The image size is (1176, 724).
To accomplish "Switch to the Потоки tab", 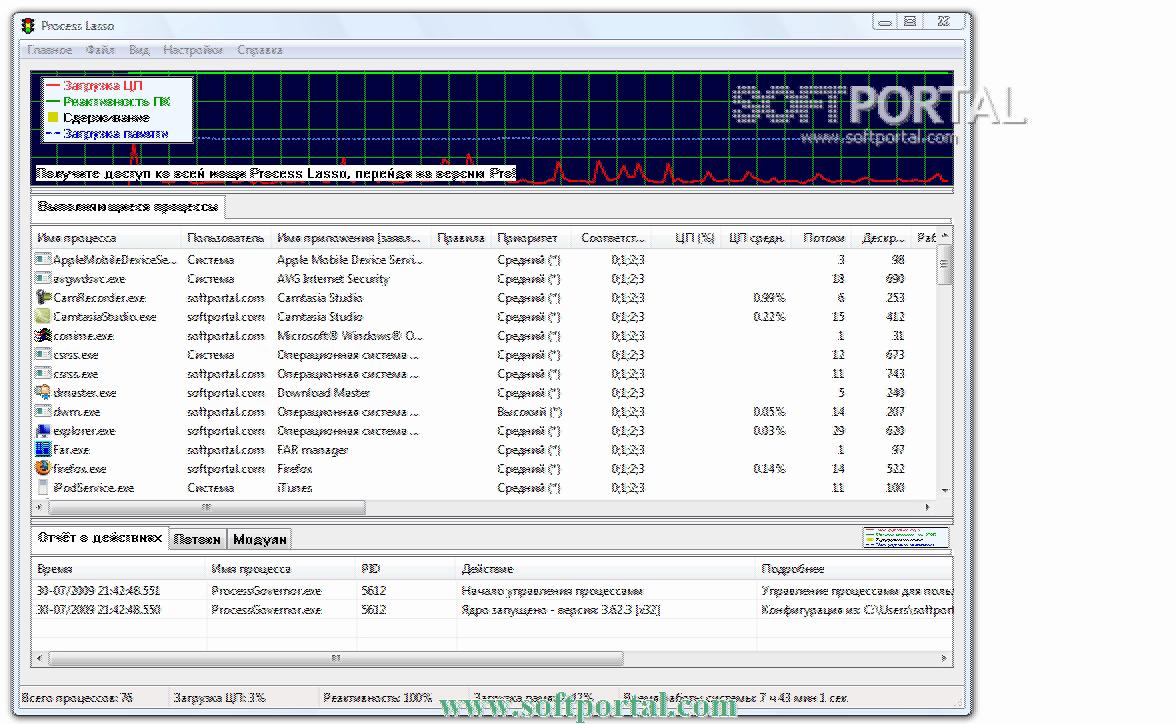I will (197, 539).
